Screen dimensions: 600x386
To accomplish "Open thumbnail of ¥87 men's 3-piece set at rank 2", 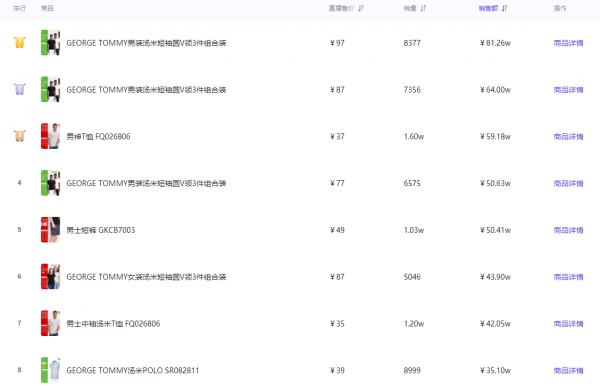I will coord(51,89).
